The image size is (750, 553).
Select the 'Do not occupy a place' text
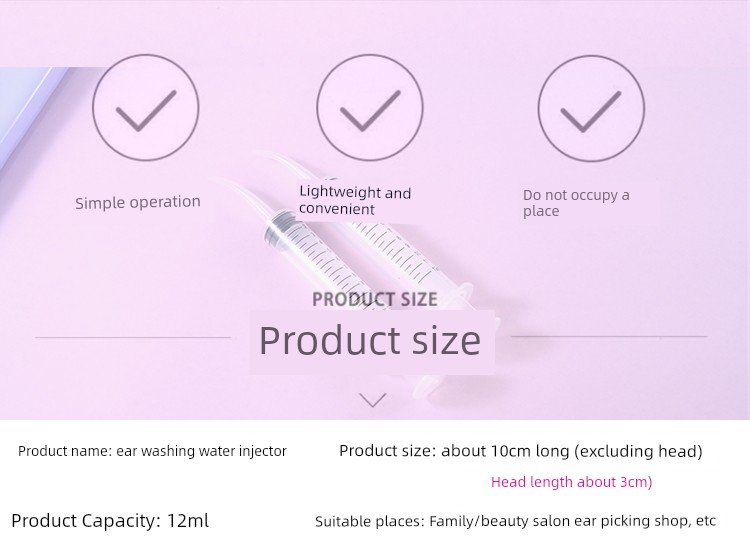point(576,203)
